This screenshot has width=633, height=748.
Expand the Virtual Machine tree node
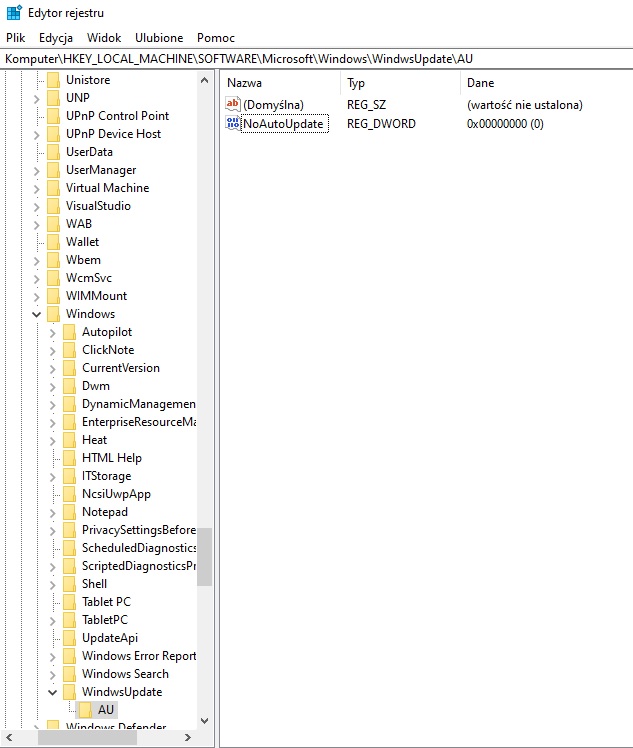(37, 188)
